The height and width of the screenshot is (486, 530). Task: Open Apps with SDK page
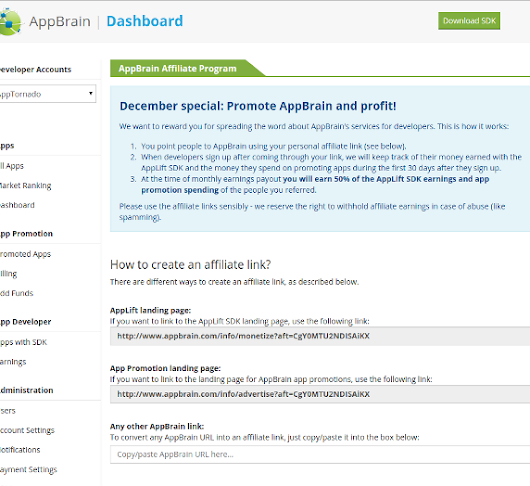23,342
